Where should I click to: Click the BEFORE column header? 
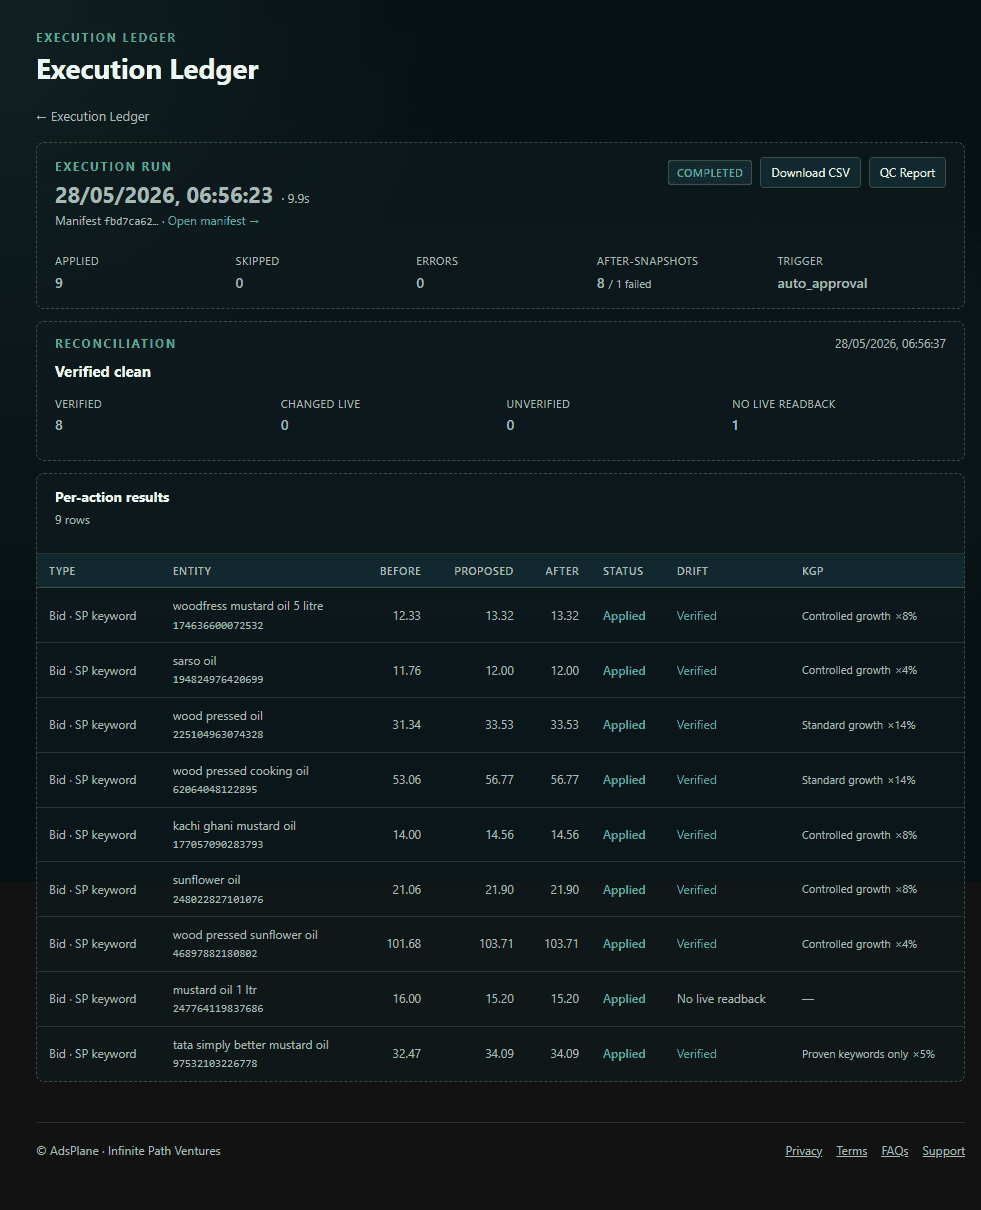[400, 571]
